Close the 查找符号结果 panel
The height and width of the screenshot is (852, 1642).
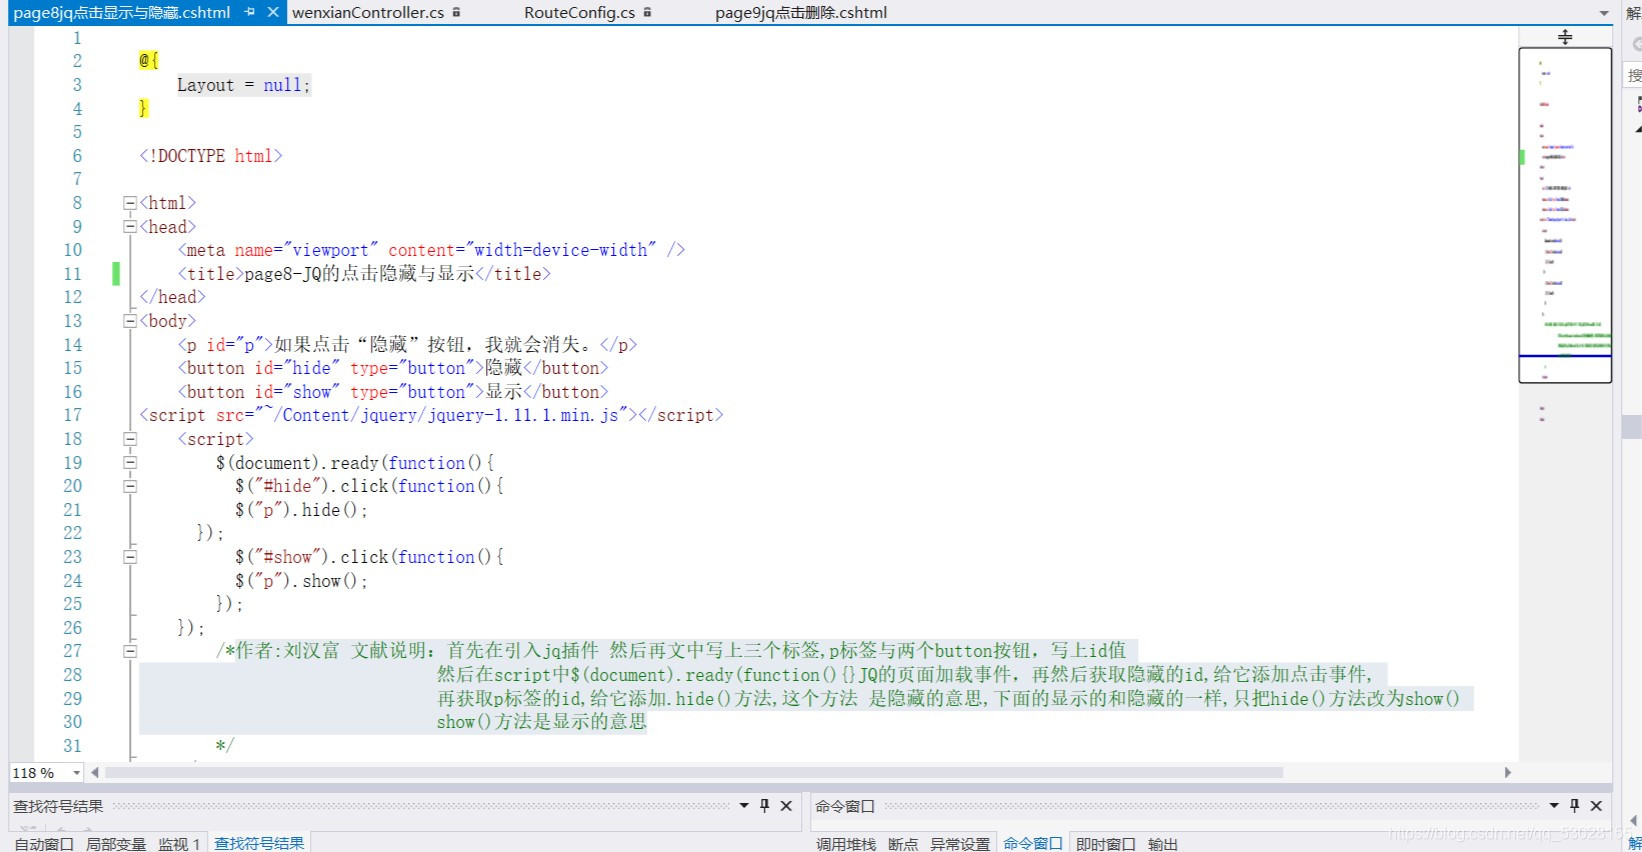786,805
